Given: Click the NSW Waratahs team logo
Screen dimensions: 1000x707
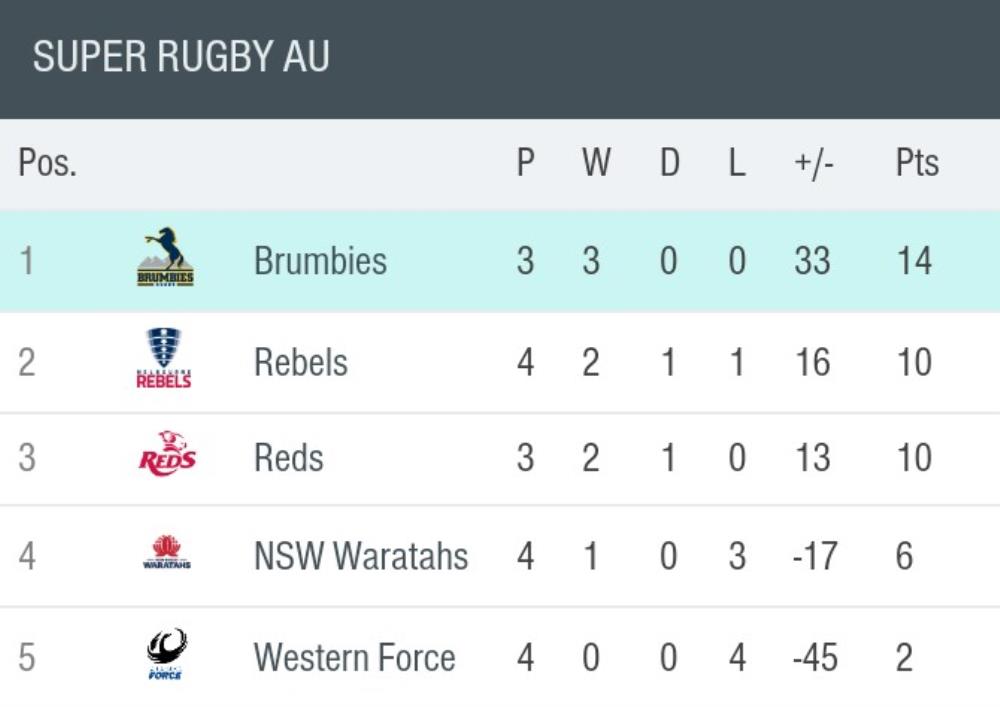Looking at the screenshot, I should pyautogui.click(x=166, y=553).
